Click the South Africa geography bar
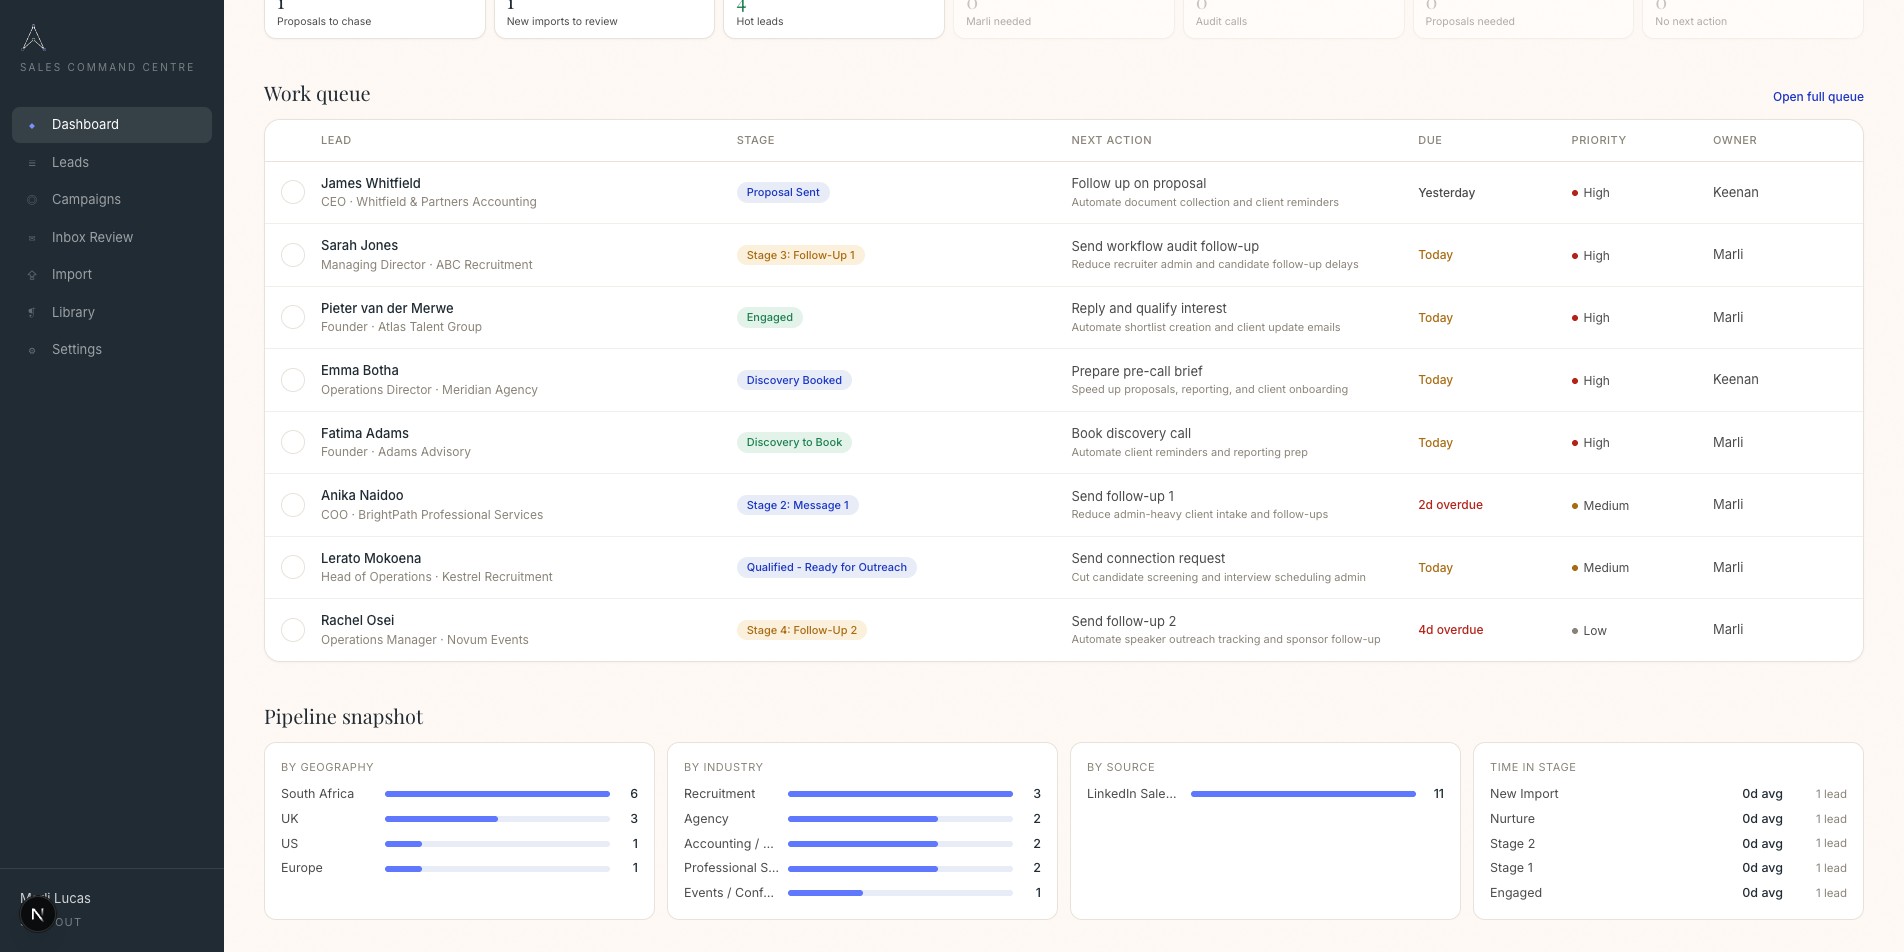Image resolution: width=1904 pixels, height=952 pixels. 497,794
